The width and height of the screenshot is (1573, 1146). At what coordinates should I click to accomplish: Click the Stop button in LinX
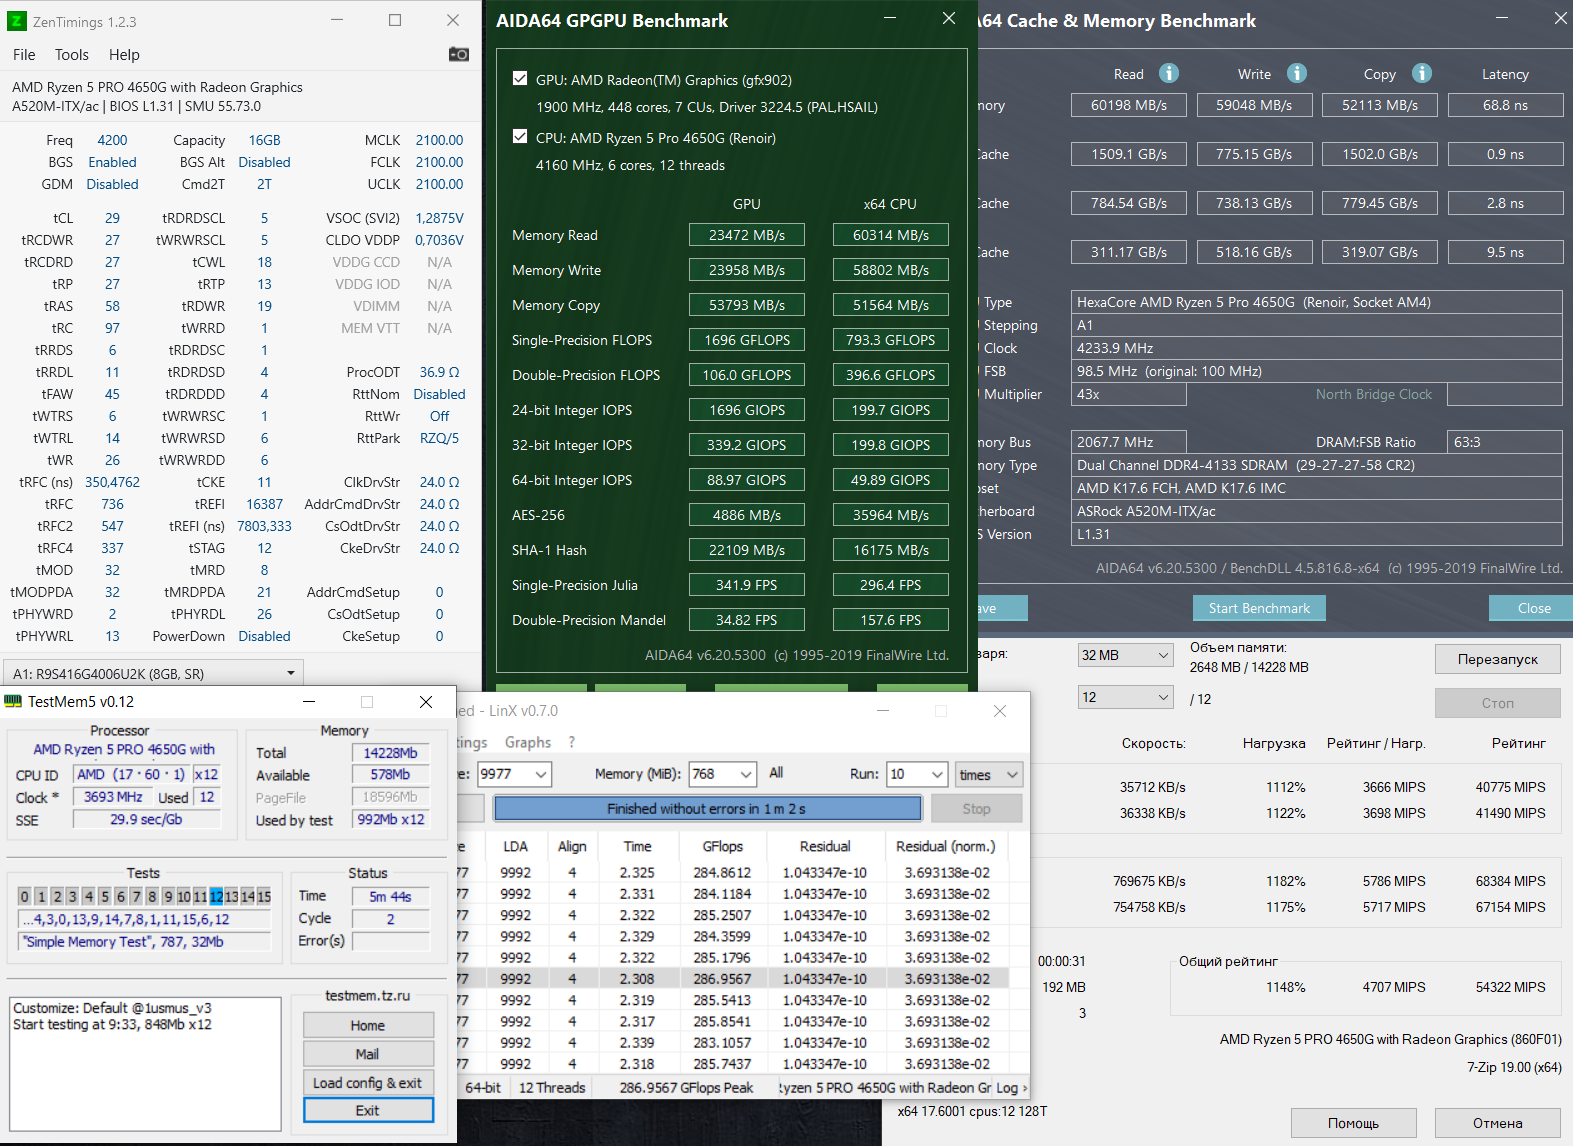click(x=977, y=808)
